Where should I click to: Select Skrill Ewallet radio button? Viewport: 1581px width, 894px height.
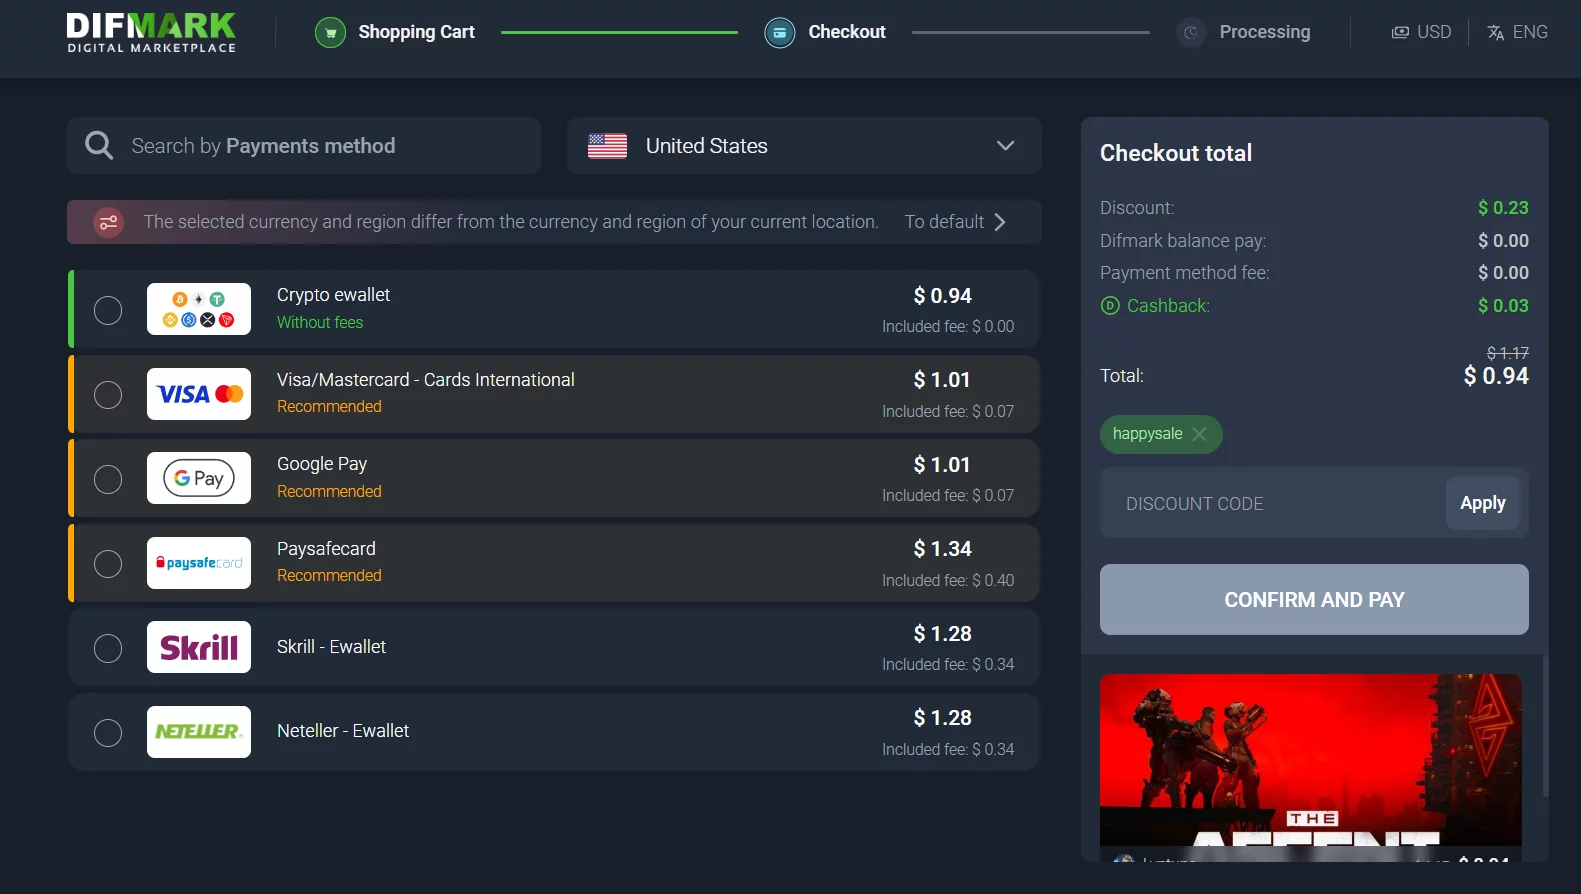[108, 648]
